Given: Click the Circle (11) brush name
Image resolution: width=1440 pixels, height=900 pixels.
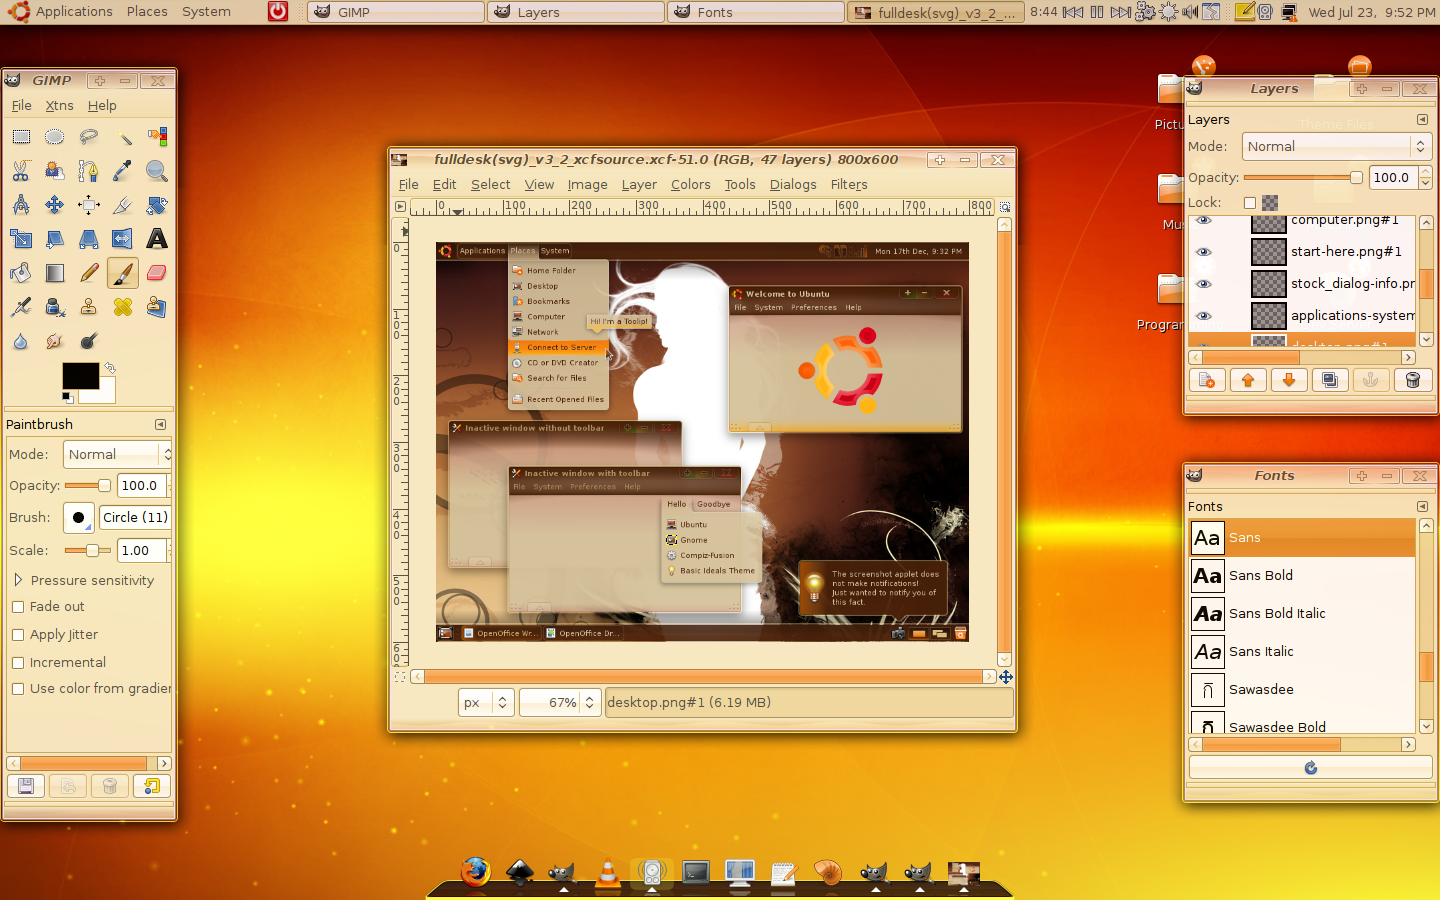Looking at the screenshot, I should [x=135, y=518].
